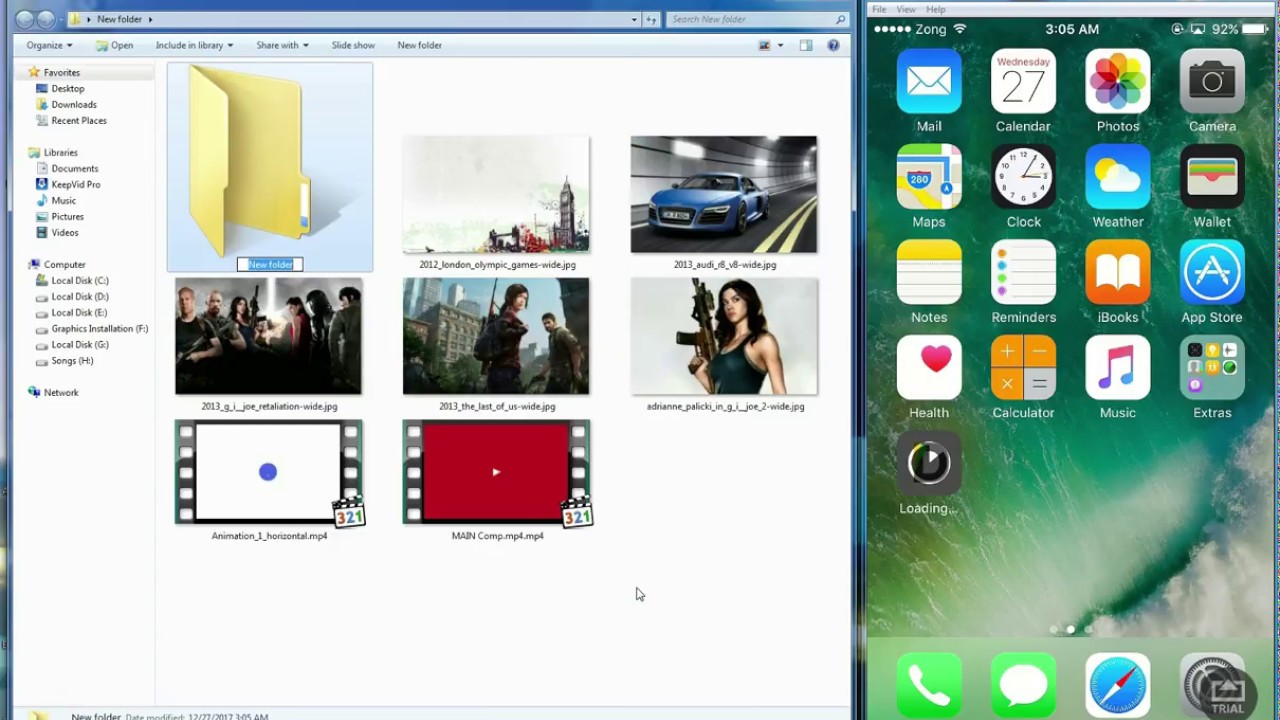Select the MAIN Comp.mp4.mp4 video file

(x=496, y=472)
